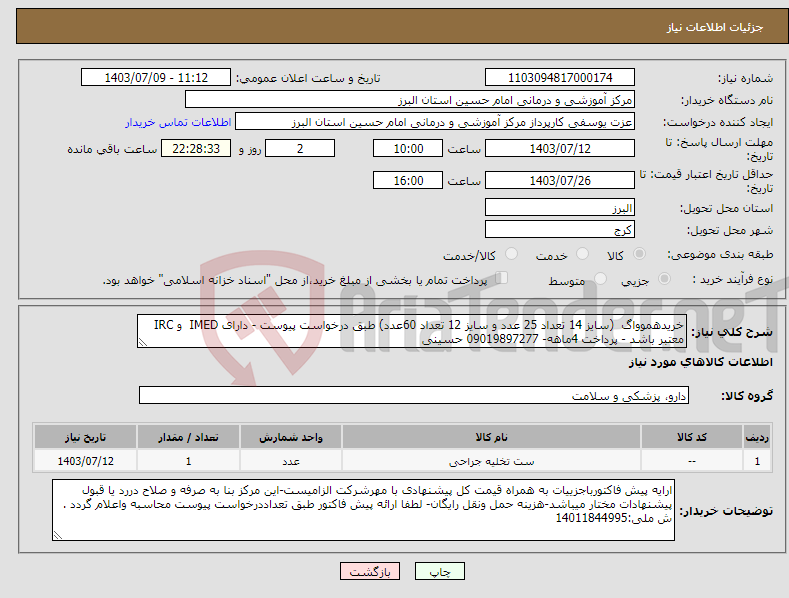The width and height of the screenshot is (789, 598).
Task: Click the ردیف column header
Action: pos(757,437)
